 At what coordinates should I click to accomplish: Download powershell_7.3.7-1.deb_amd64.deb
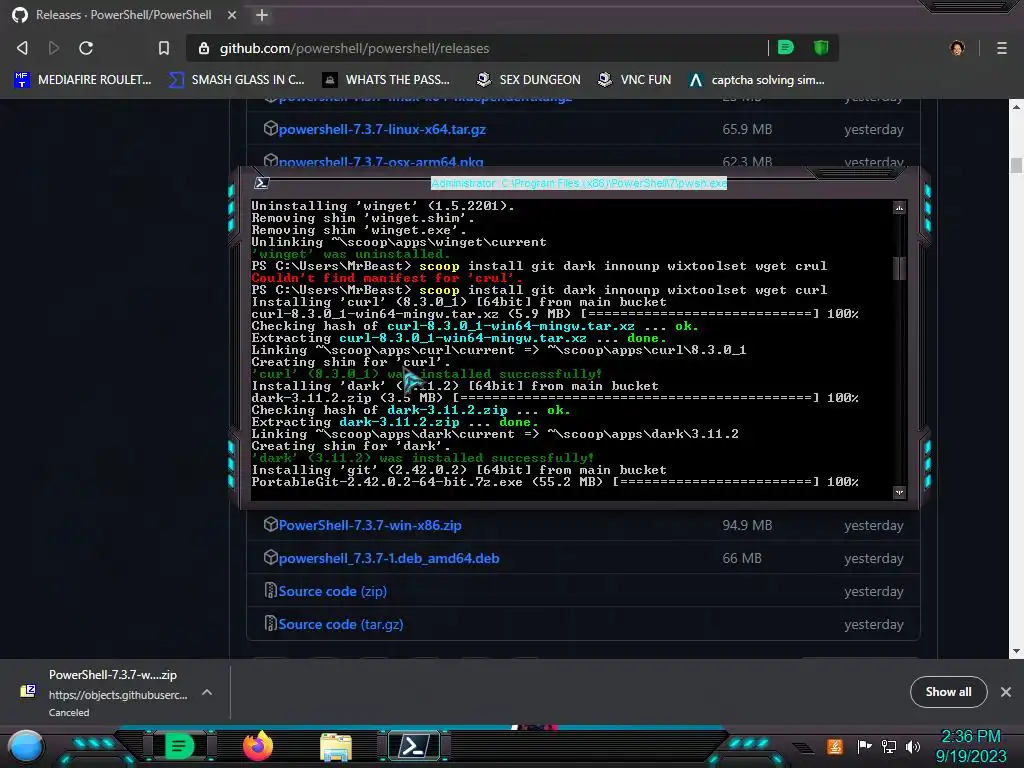pyautogui.click(x=389, y=558)
